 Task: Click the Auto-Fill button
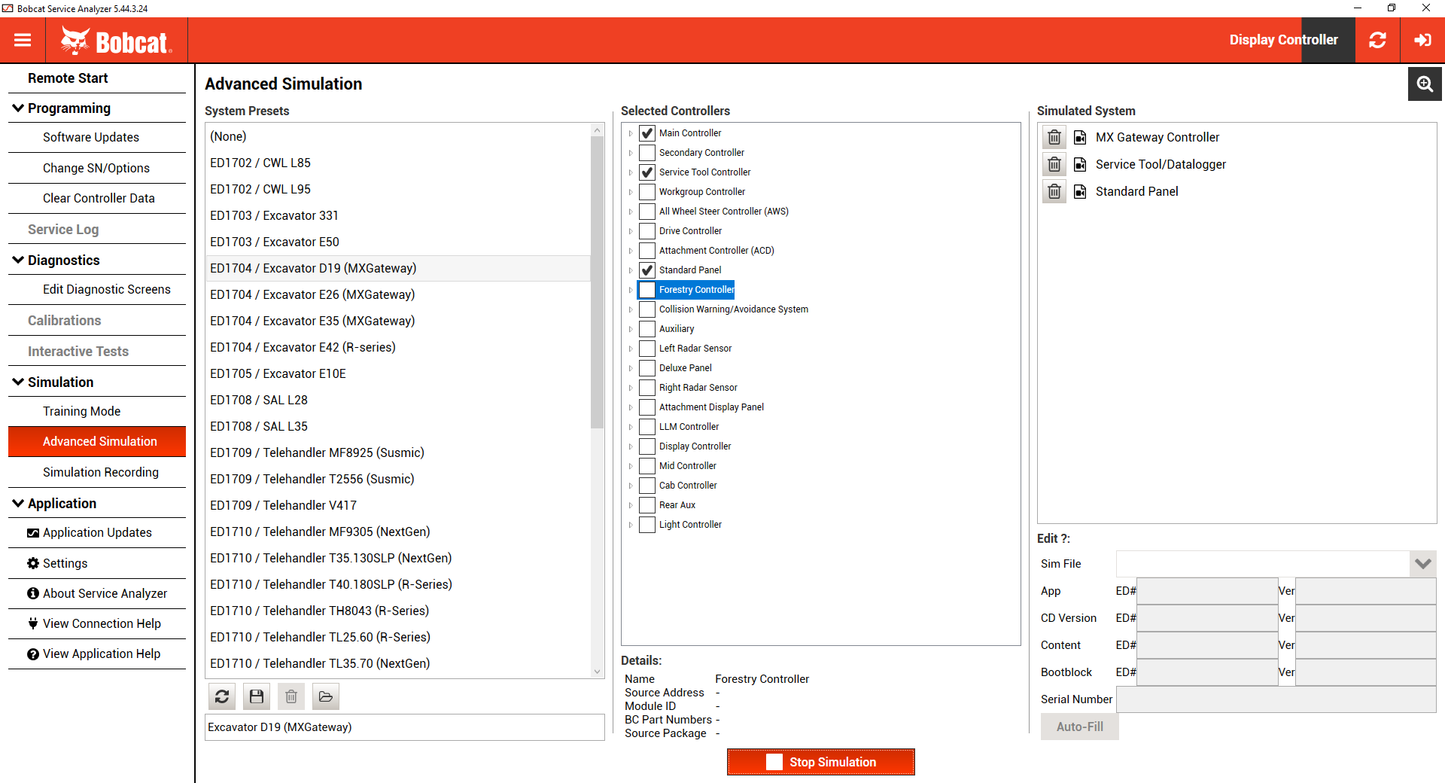(x=1080, y=727)
